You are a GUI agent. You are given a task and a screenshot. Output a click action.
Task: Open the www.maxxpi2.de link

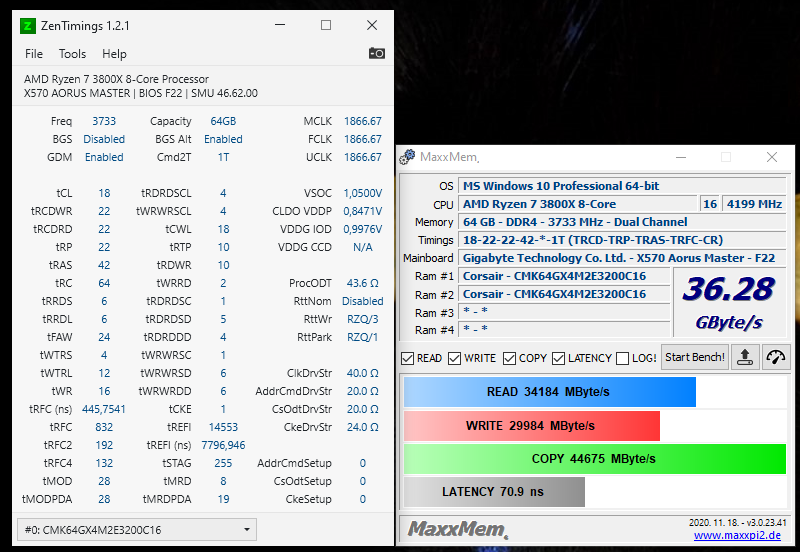737,535
